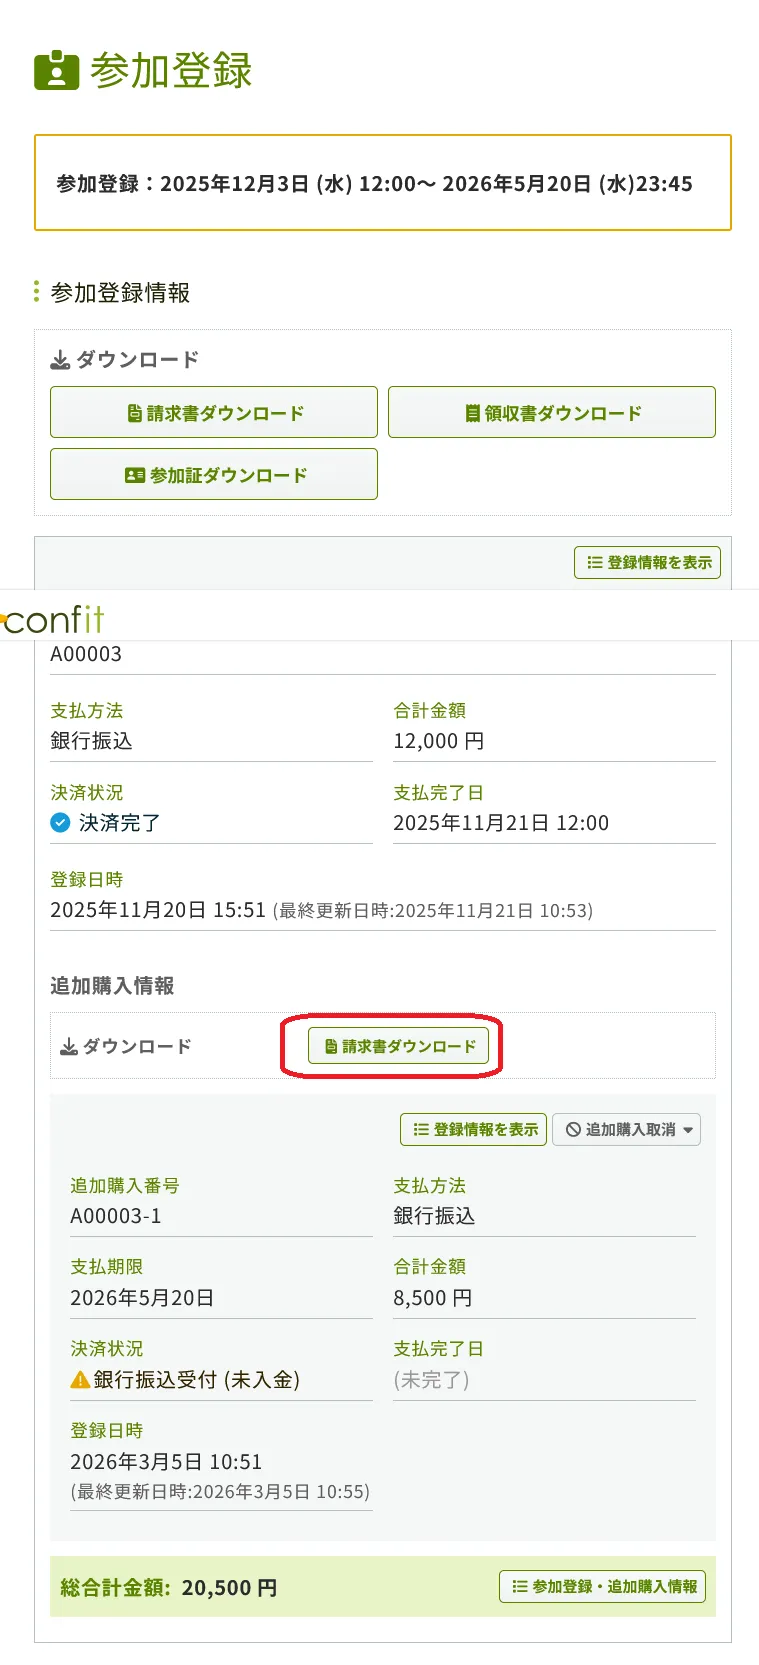759x1665 pixels.
Task: Click the blue 決済完了 checkmark icon
Action: click(x=60, y=823)
